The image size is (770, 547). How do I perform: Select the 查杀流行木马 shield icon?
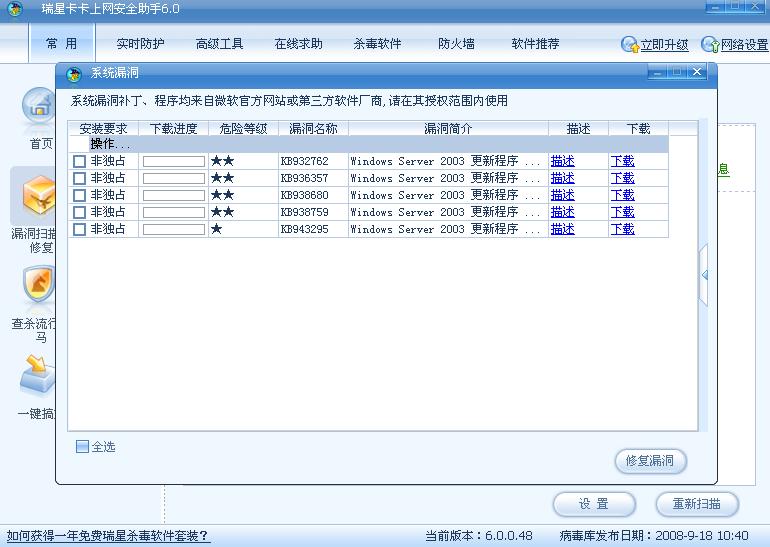pos(39,286)
